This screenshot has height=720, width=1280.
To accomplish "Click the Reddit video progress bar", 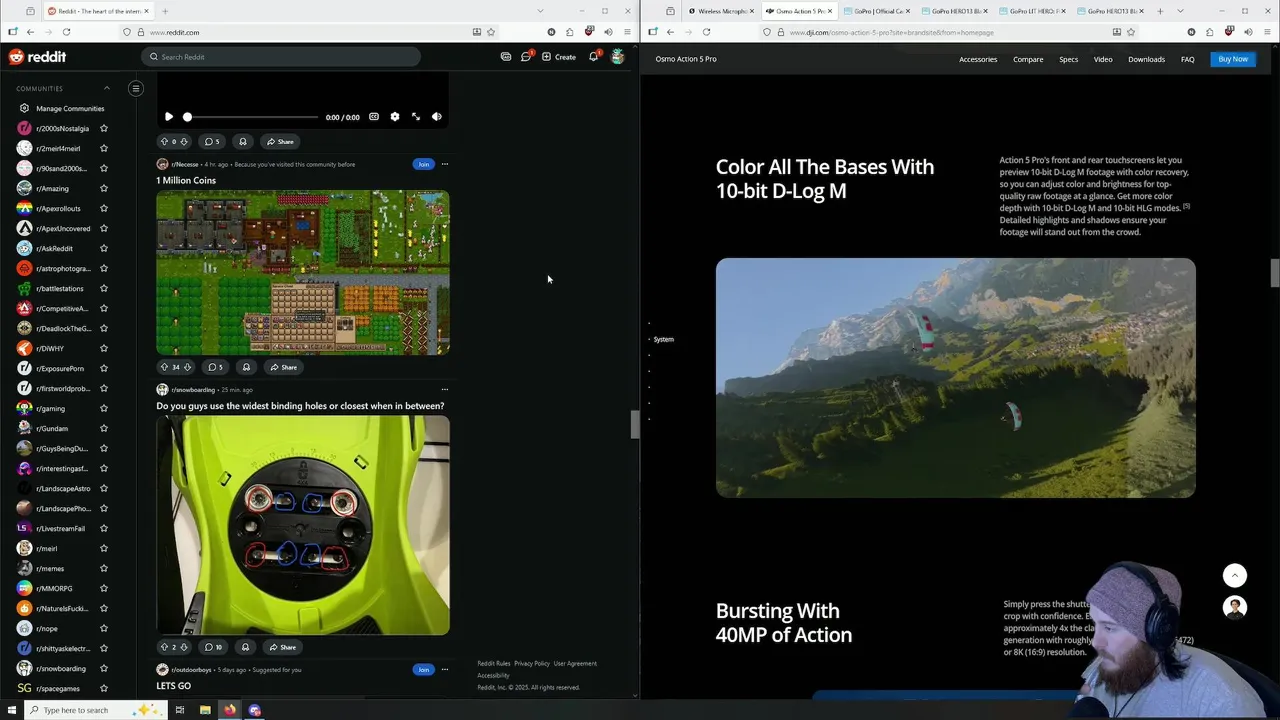I will (252, 117).
